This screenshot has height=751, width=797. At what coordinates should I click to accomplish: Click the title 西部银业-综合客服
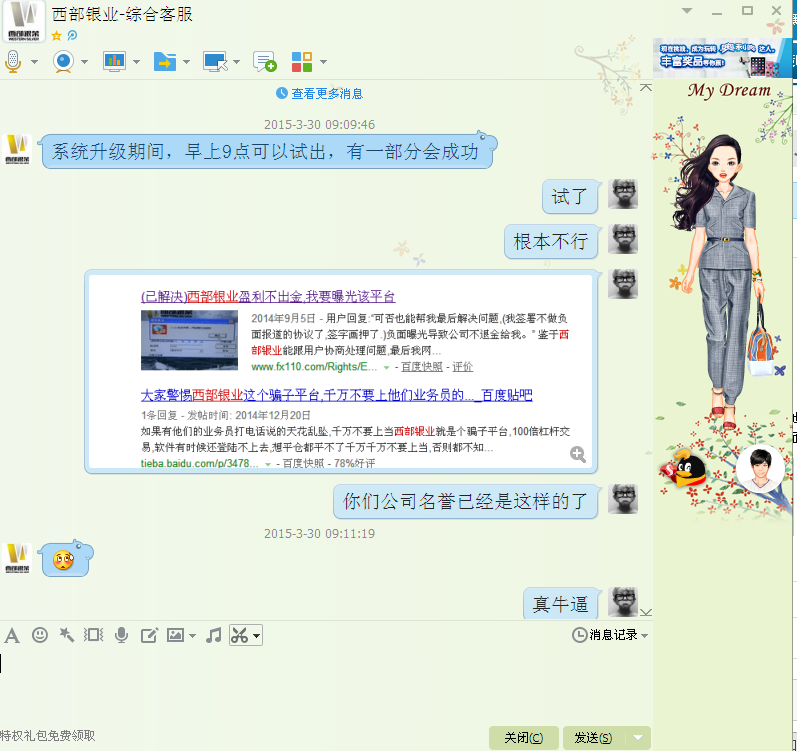[x=122, y=14]
